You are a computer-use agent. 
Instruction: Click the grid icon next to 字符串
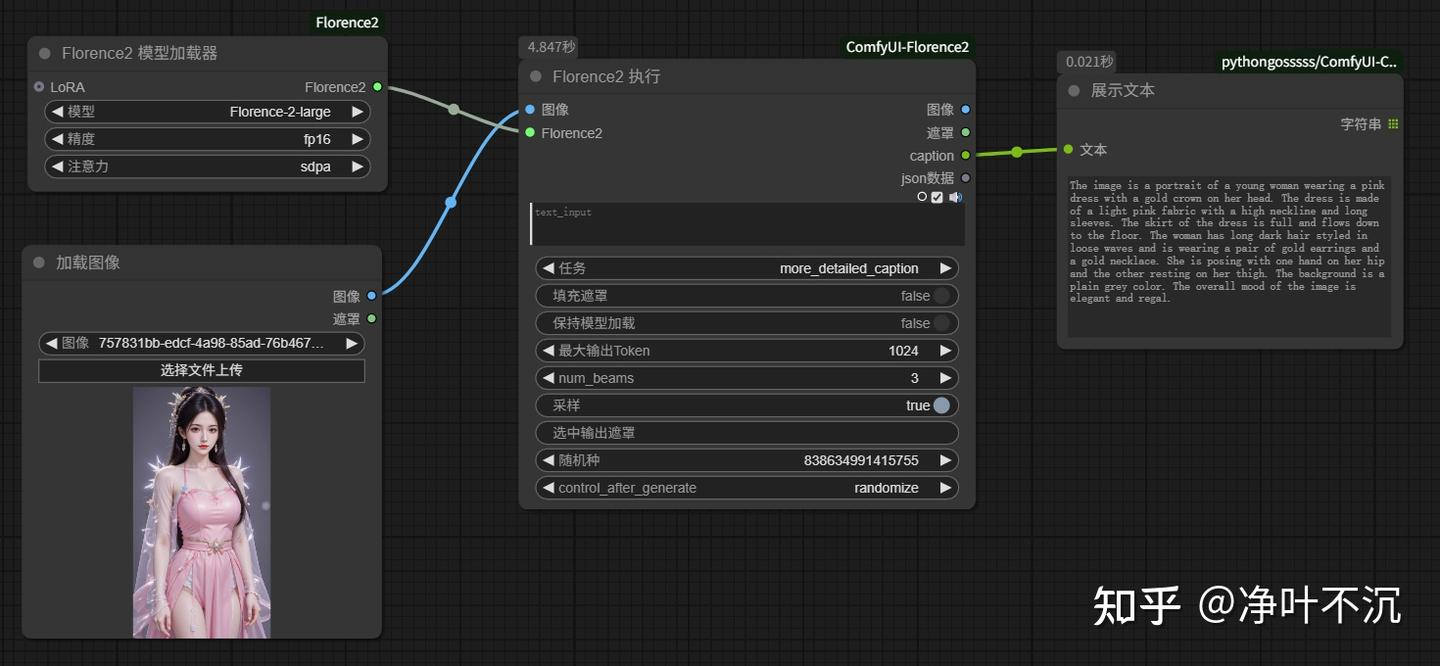pyautogui.click(x=1393, y=124)
